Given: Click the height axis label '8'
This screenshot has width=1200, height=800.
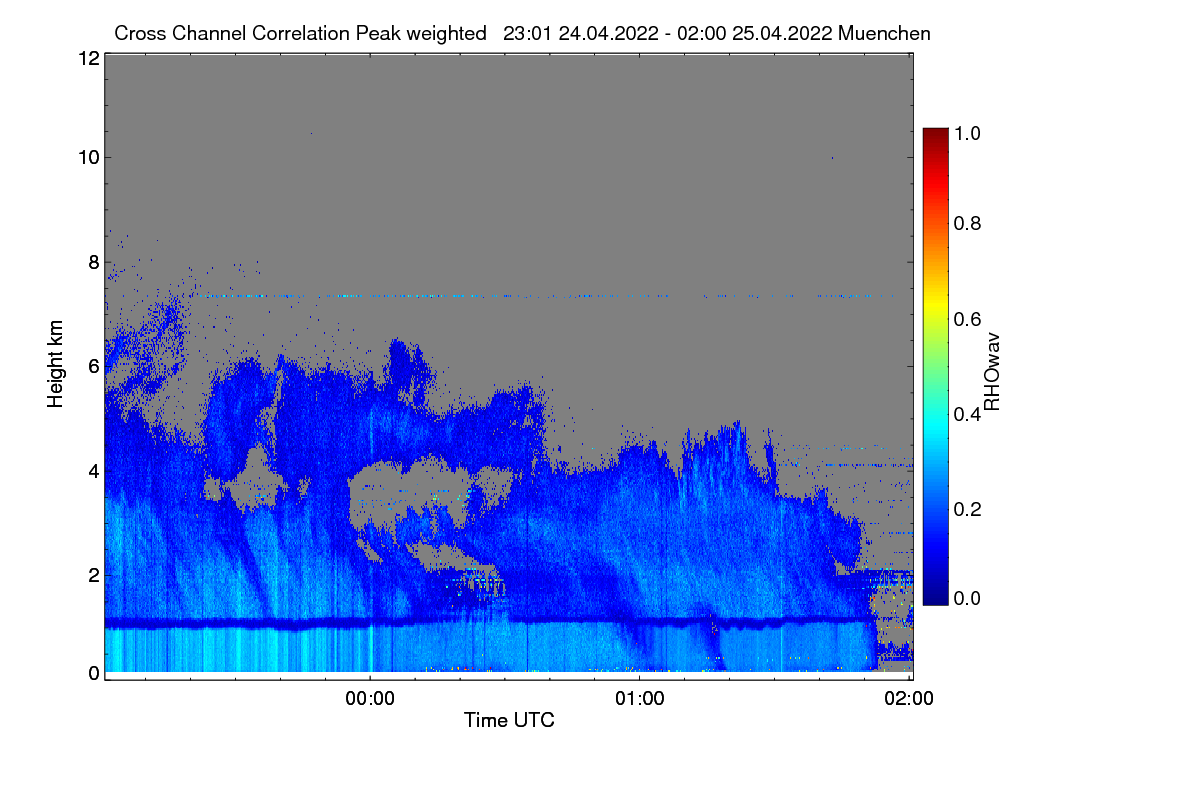Looking at the screenshot, I should coord(92,262).
